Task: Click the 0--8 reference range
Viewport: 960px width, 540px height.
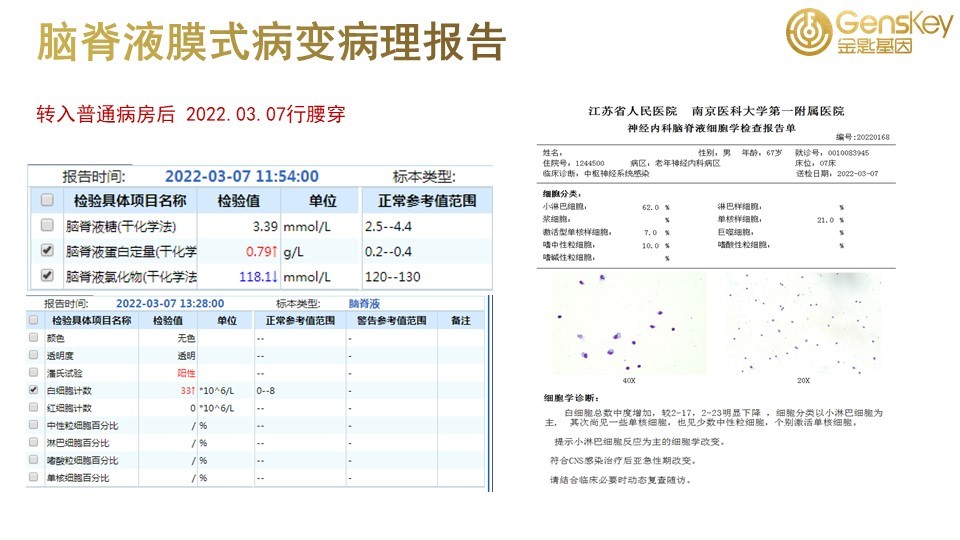Action: 266,391
